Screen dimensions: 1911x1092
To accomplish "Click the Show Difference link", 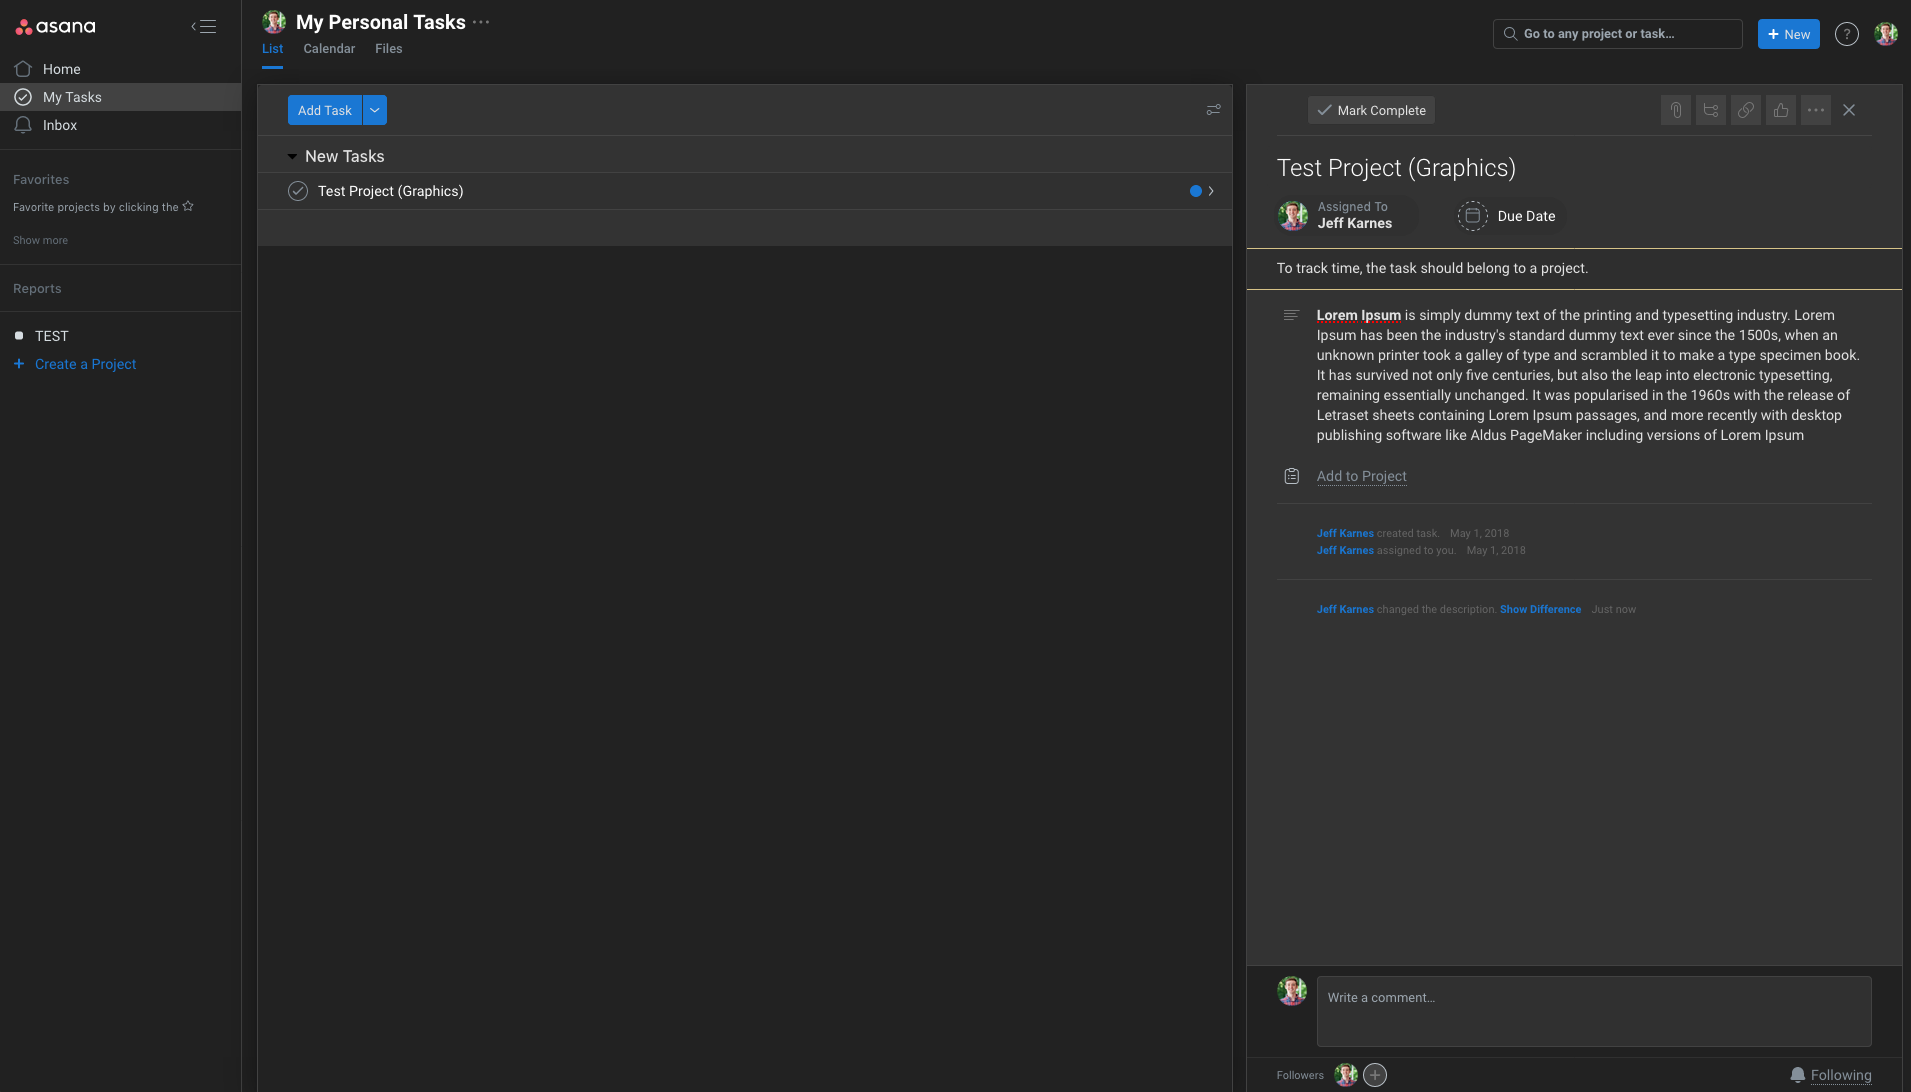I will [x=1540, y=609].
